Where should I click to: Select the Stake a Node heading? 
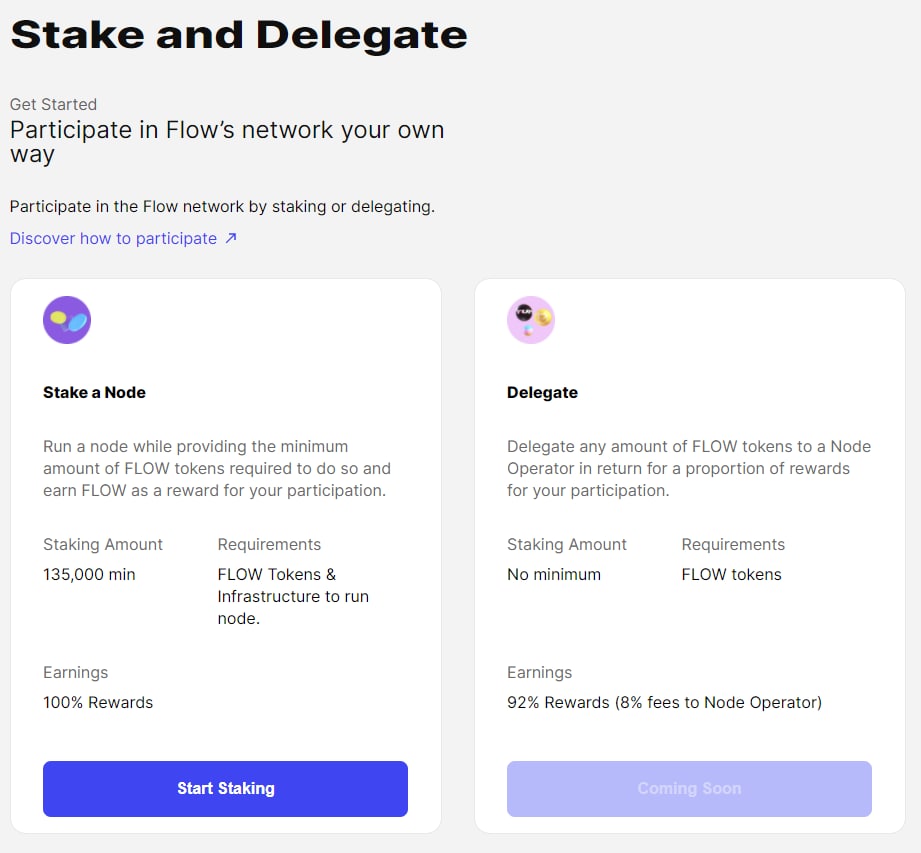tap(95, 392)
